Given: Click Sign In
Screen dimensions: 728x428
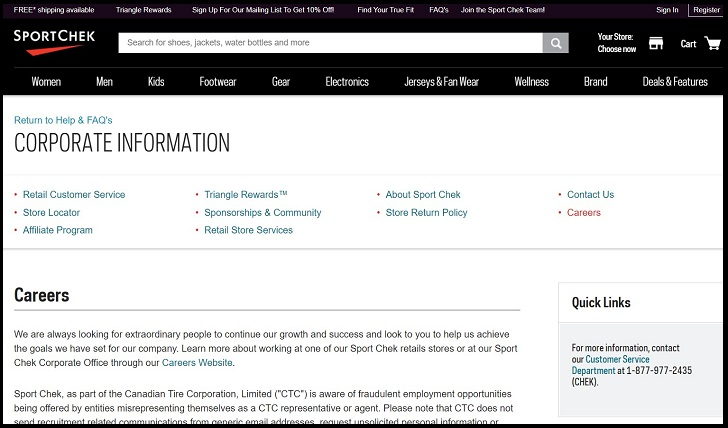Looking at the screenshot, I should pos(667,10).
